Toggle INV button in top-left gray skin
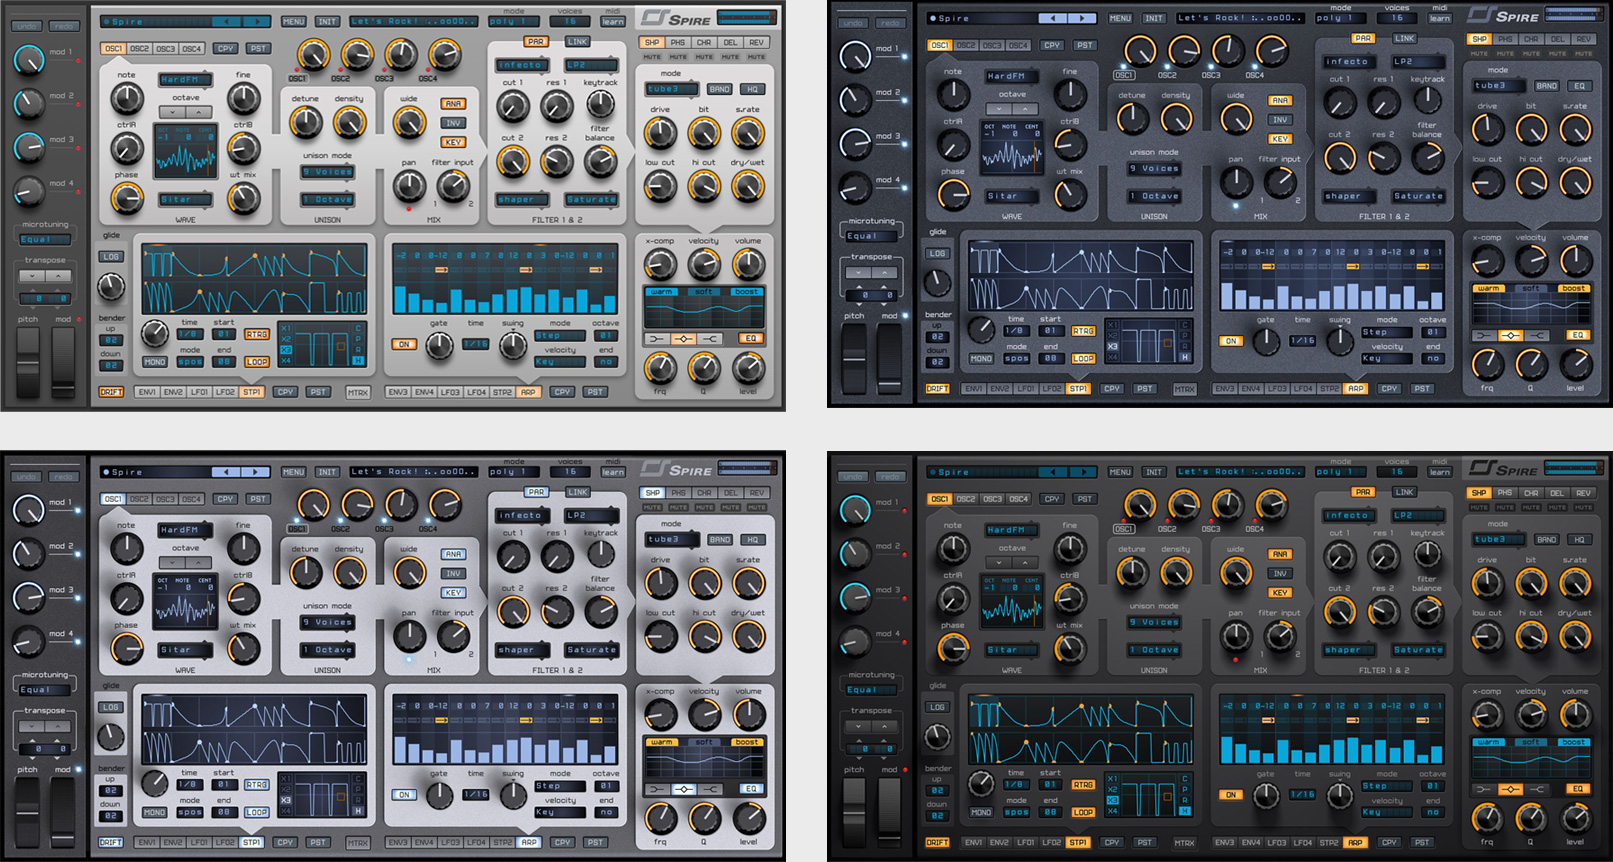This screenshot has width=1613, height=862. tap(453, 123)
